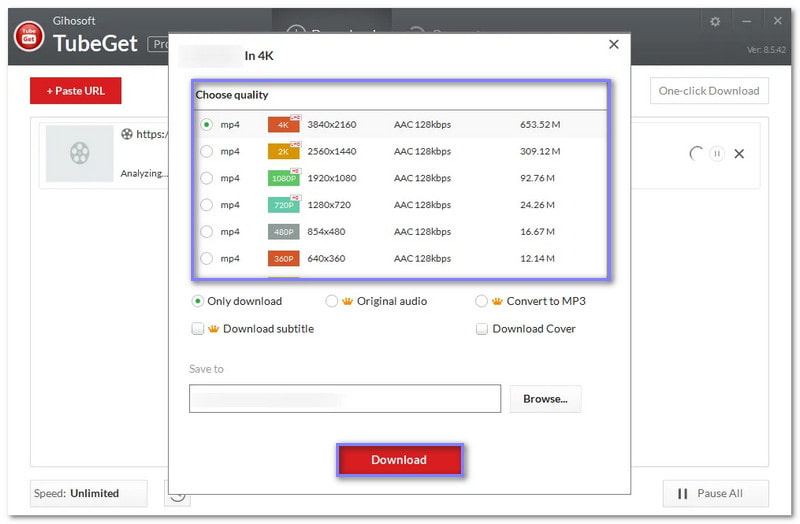The image size is (800, 524).
Task: Close the quality selection dialog
Action: tap(613, 44)
